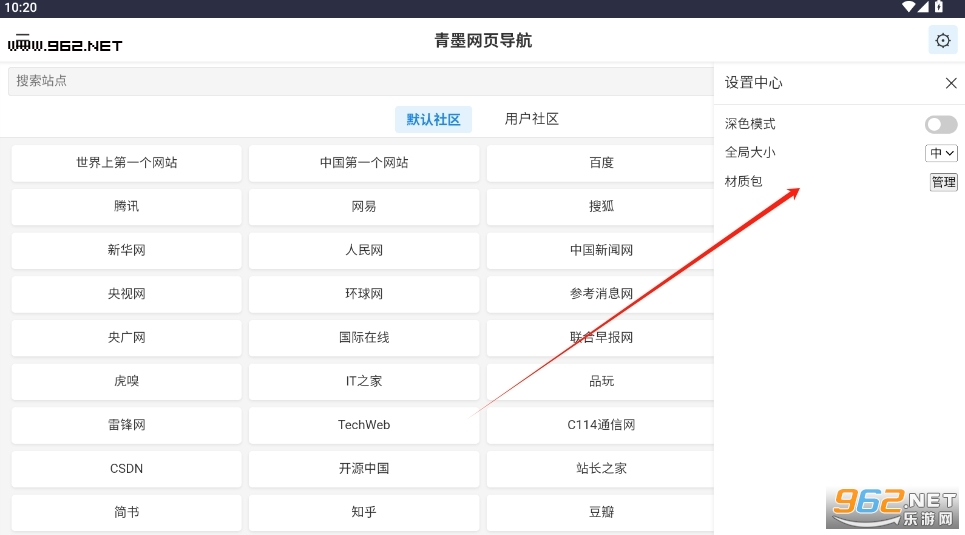
Task: Open IT之家 site card
Action: (364, 381)
